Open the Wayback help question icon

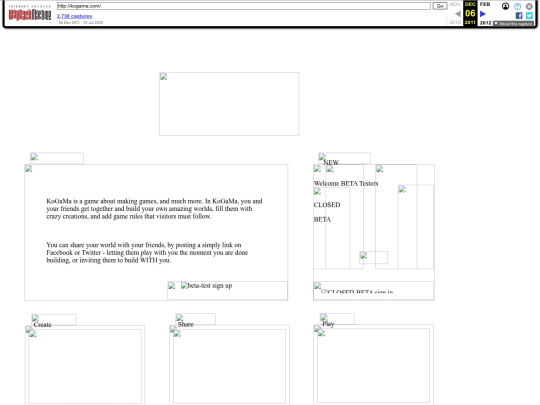517,6
